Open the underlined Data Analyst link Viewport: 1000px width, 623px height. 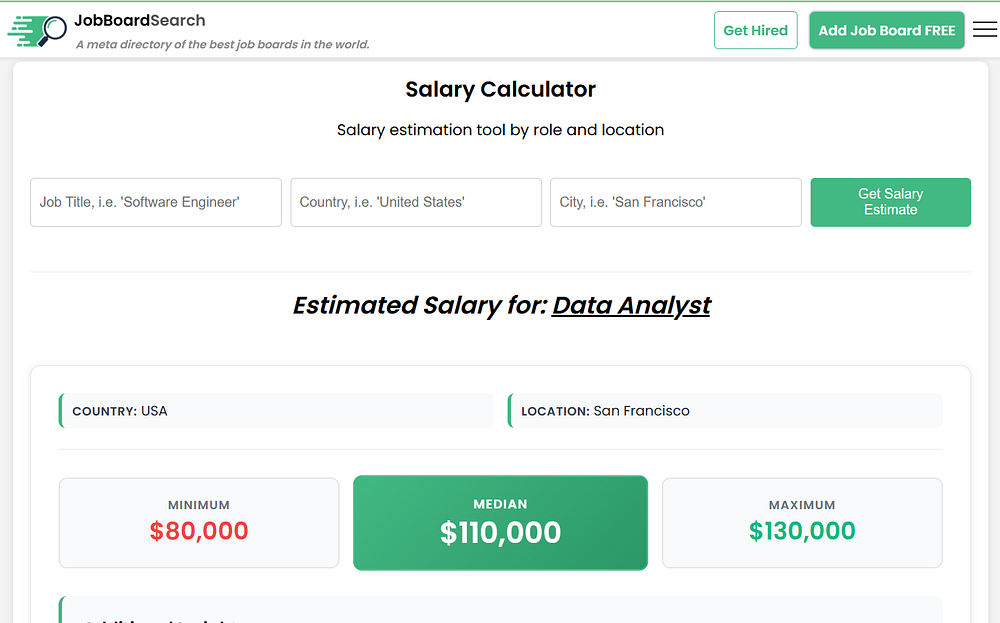tap(631, 305)
